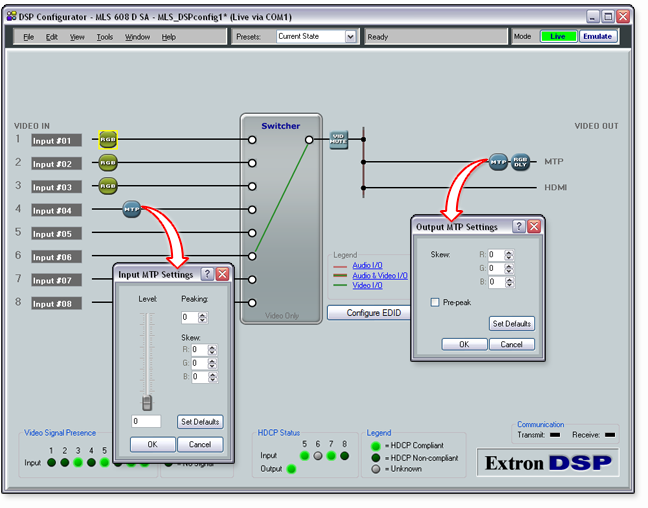Adjust the Peaking stepper arrows
Image resolution: width=648 pixels, height=508 pixels.
(x=203, y=317)
